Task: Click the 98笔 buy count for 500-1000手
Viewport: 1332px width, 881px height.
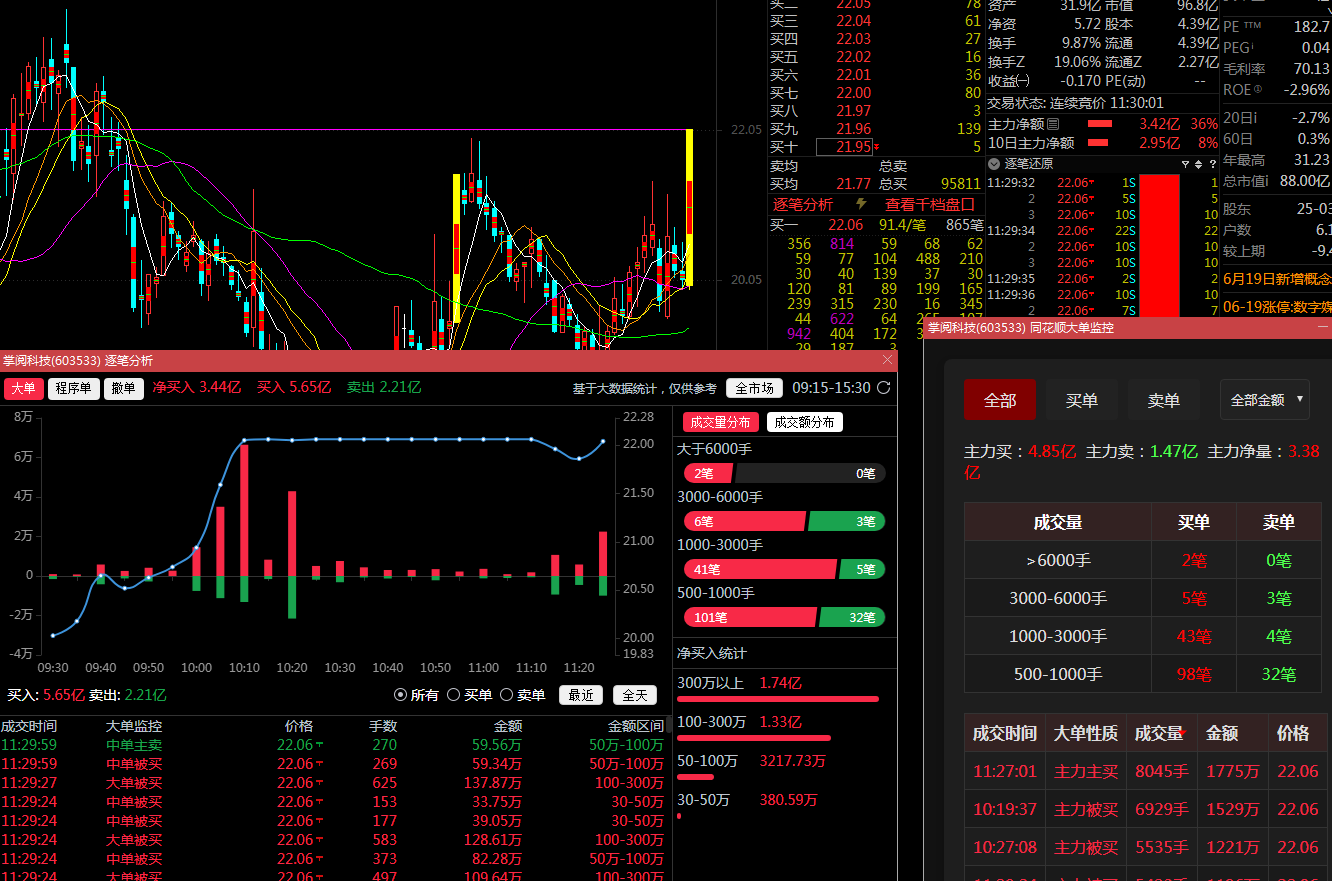Action: coord(1193,674)
